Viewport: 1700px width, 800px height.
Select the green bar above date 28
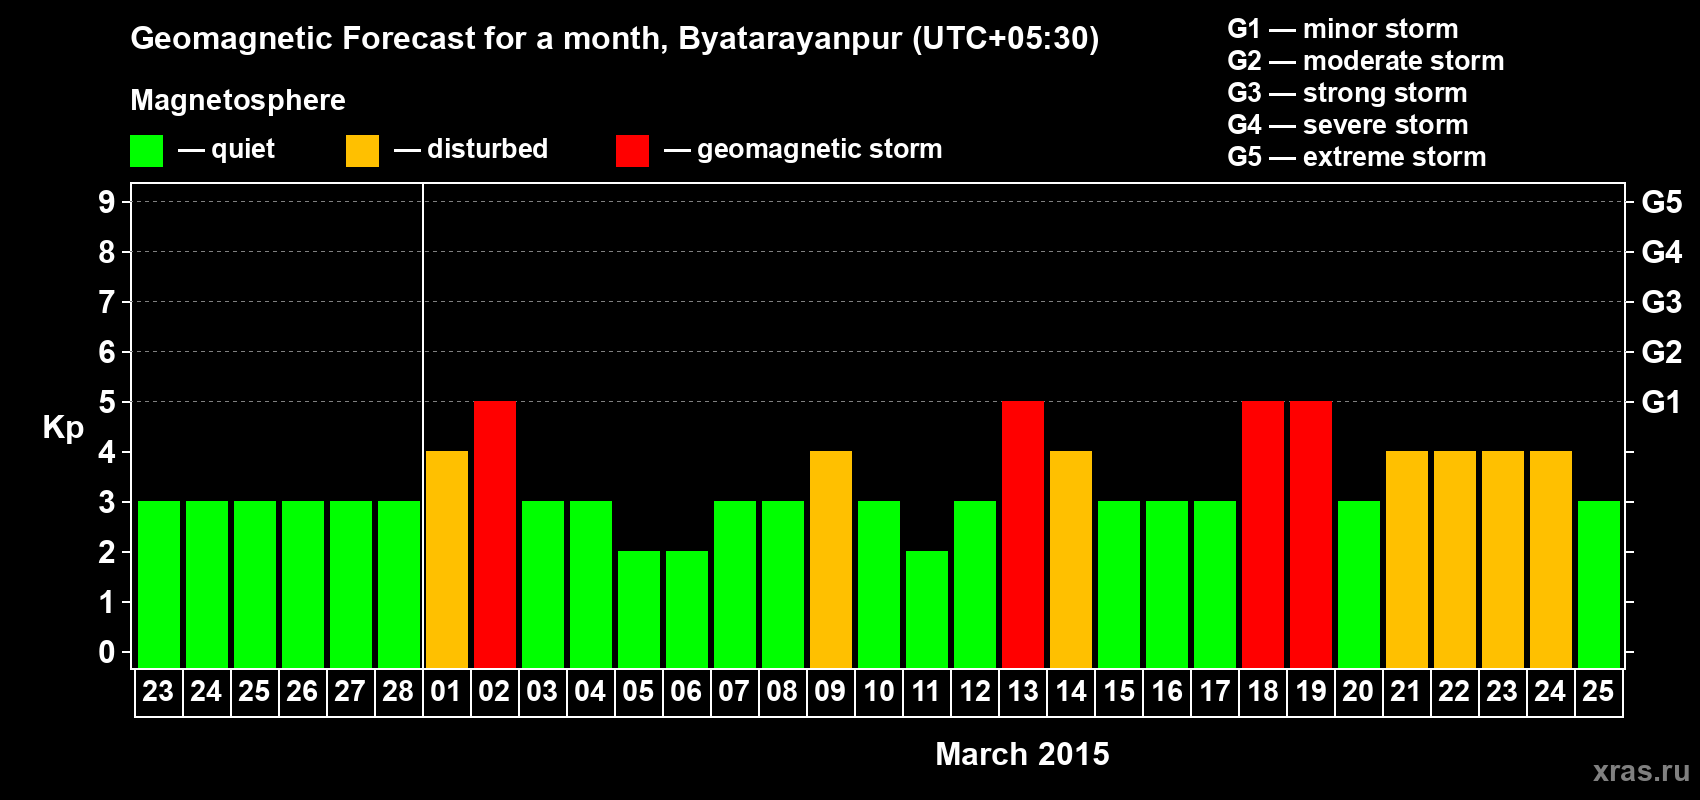pos(399,585)
